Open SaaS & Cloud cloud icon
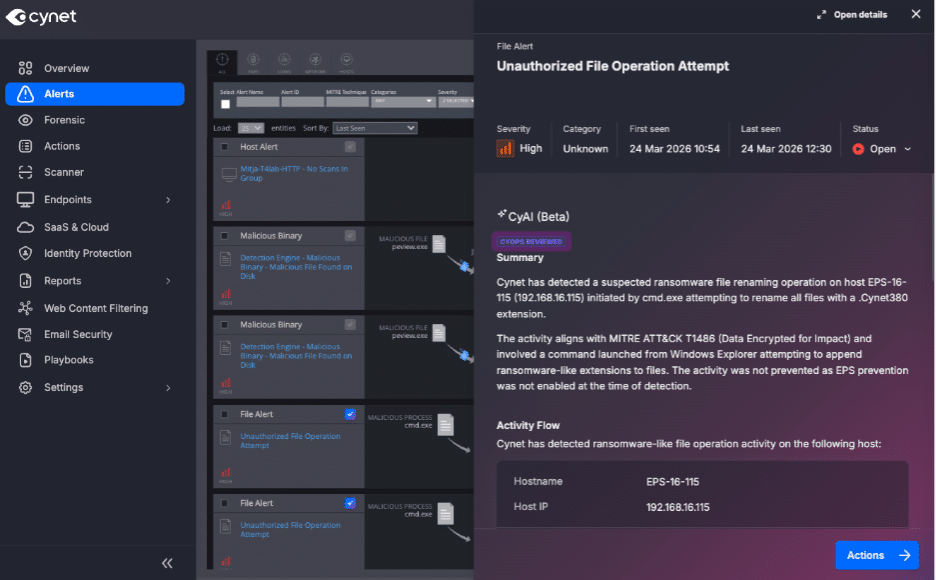Image resolution: width=936 pixels, height=580 pixels. click(x=26, y=227)
